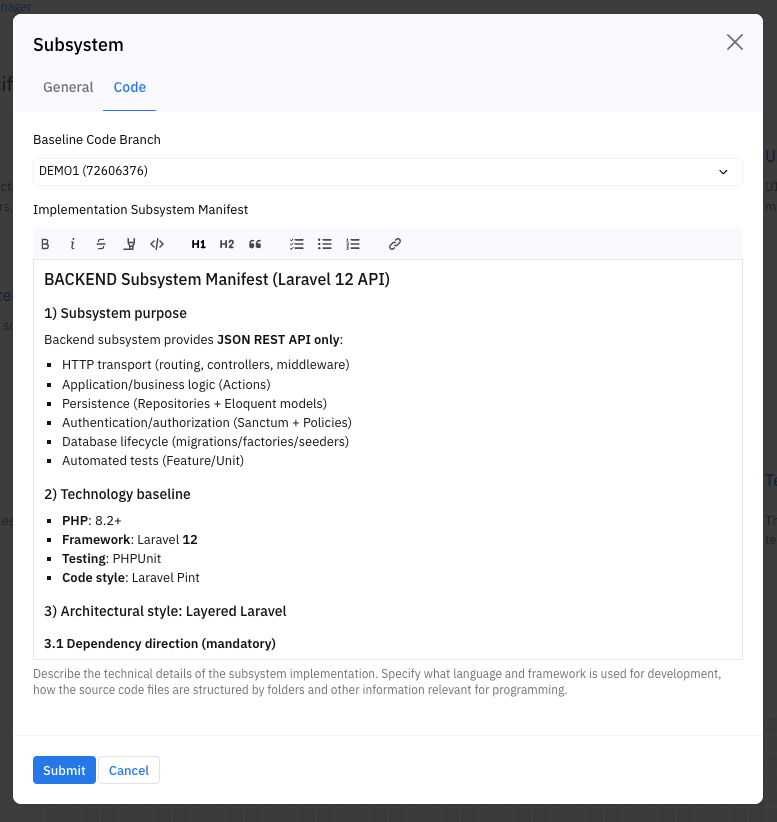
Task: Select the Code tab
Action: point(130,87)
